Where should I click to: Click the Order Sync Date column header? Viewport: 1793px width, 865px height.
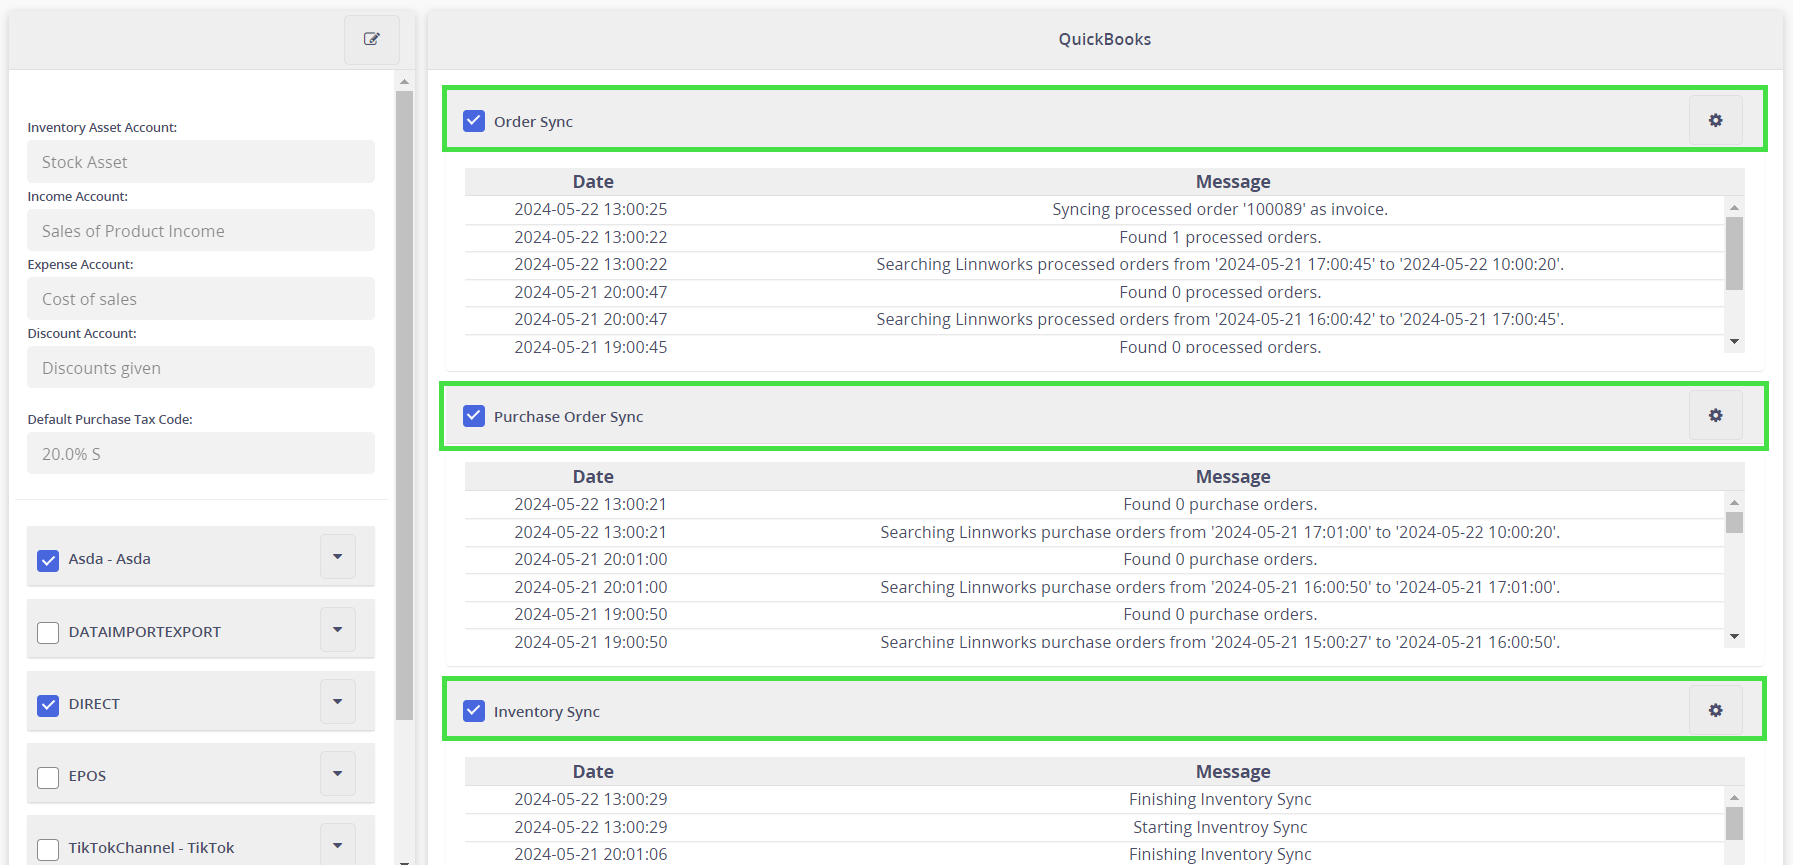coord(593,182)
